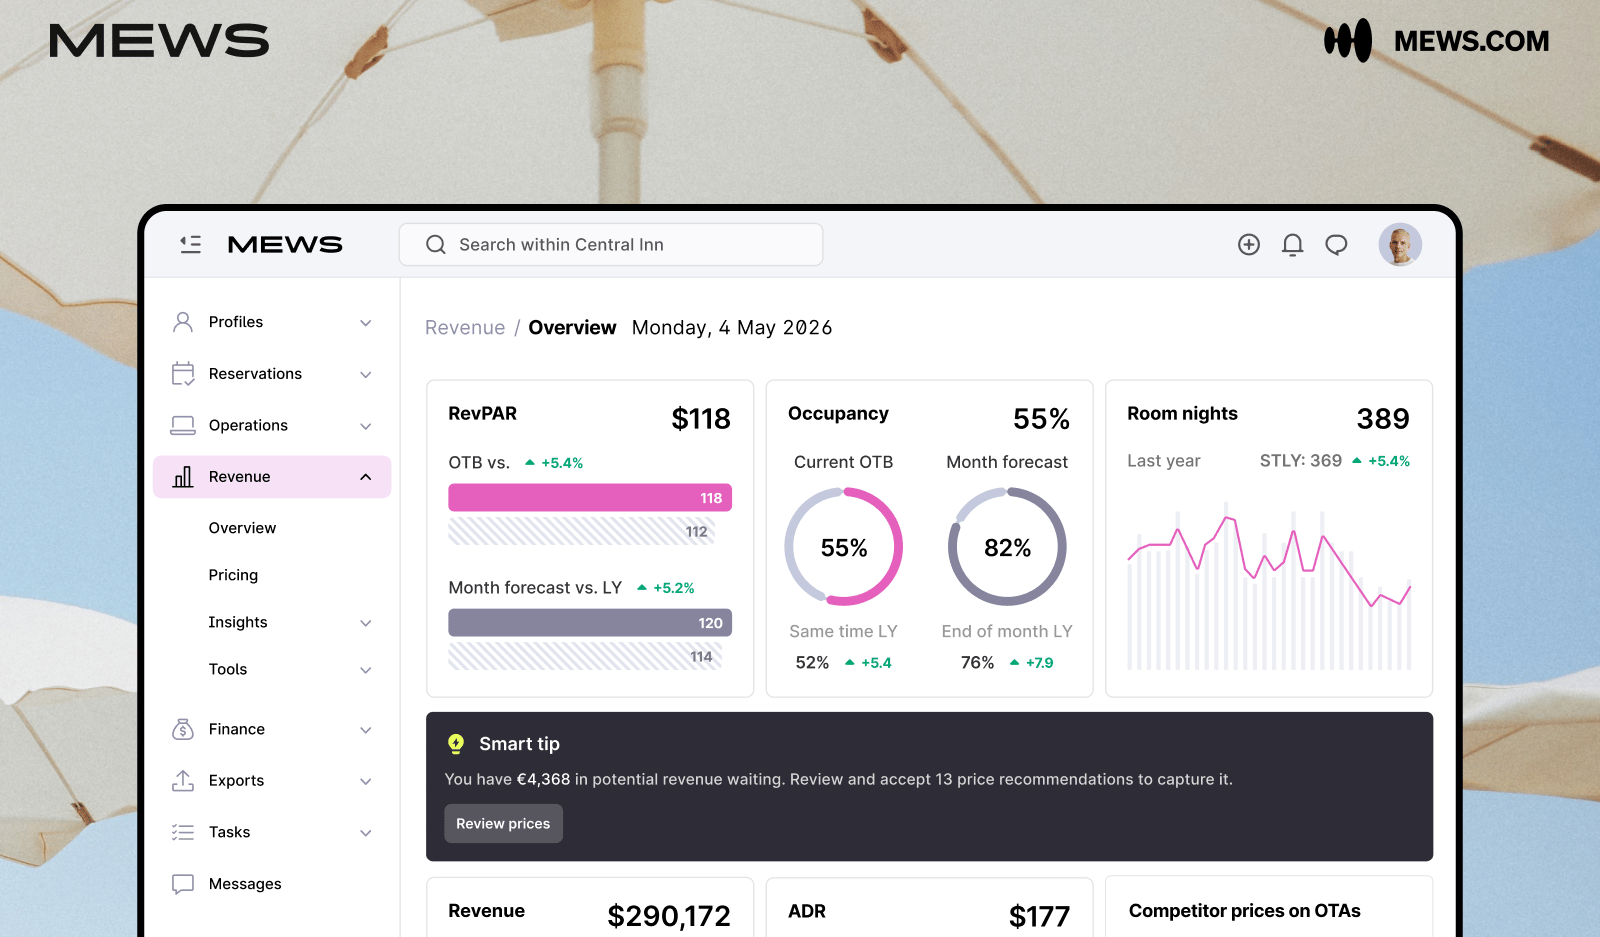This screenshot has width=1600, height=937.
Task: Click the pink RevPAR 118 bar
Action: (x=590, y=498)
